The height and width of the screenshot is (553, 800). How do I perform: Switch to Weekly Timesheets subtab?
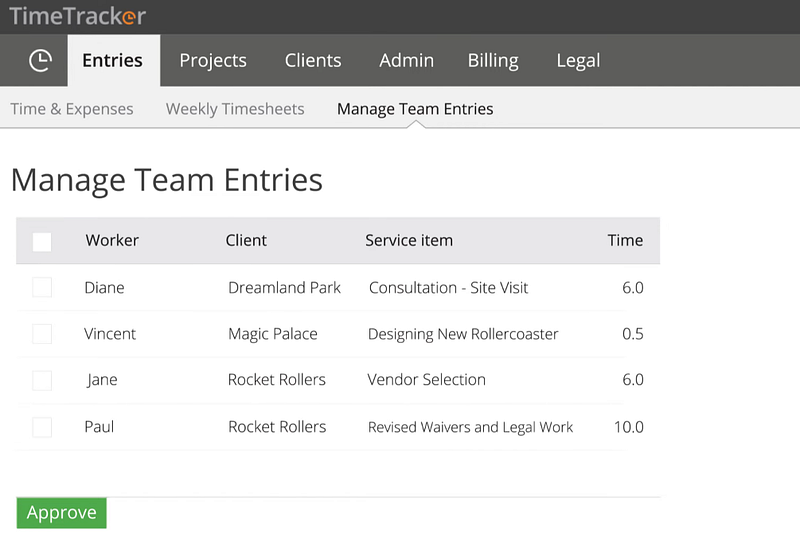click(235, 109)
